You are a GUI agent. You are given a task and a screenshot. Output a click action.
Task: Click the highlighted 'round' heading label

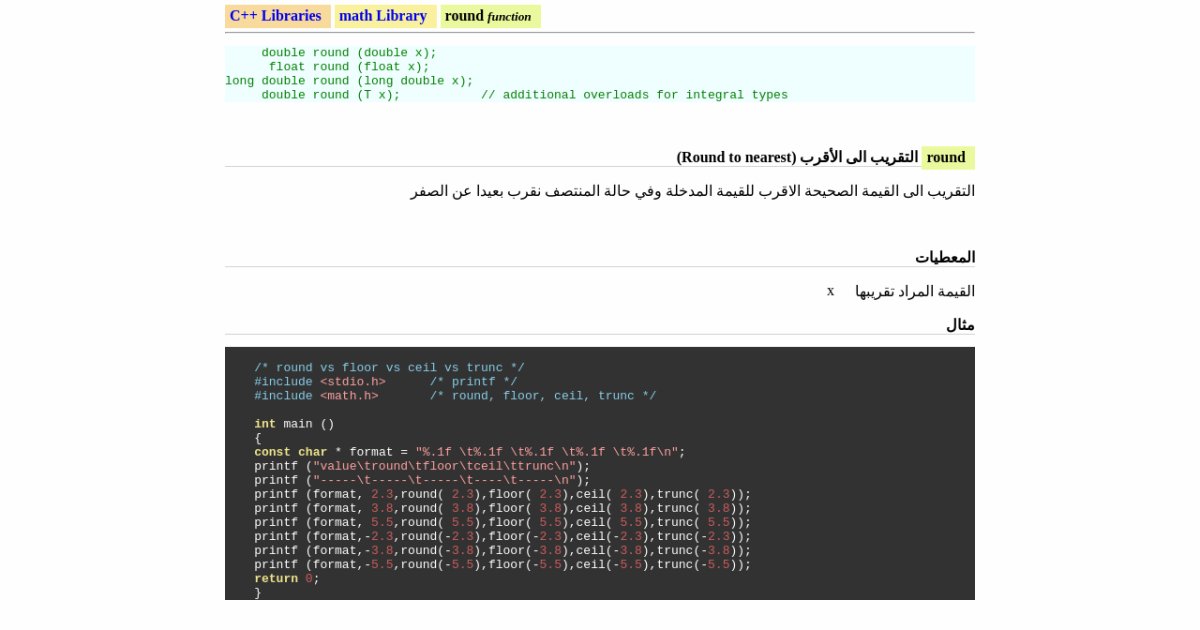click(946, 157)
